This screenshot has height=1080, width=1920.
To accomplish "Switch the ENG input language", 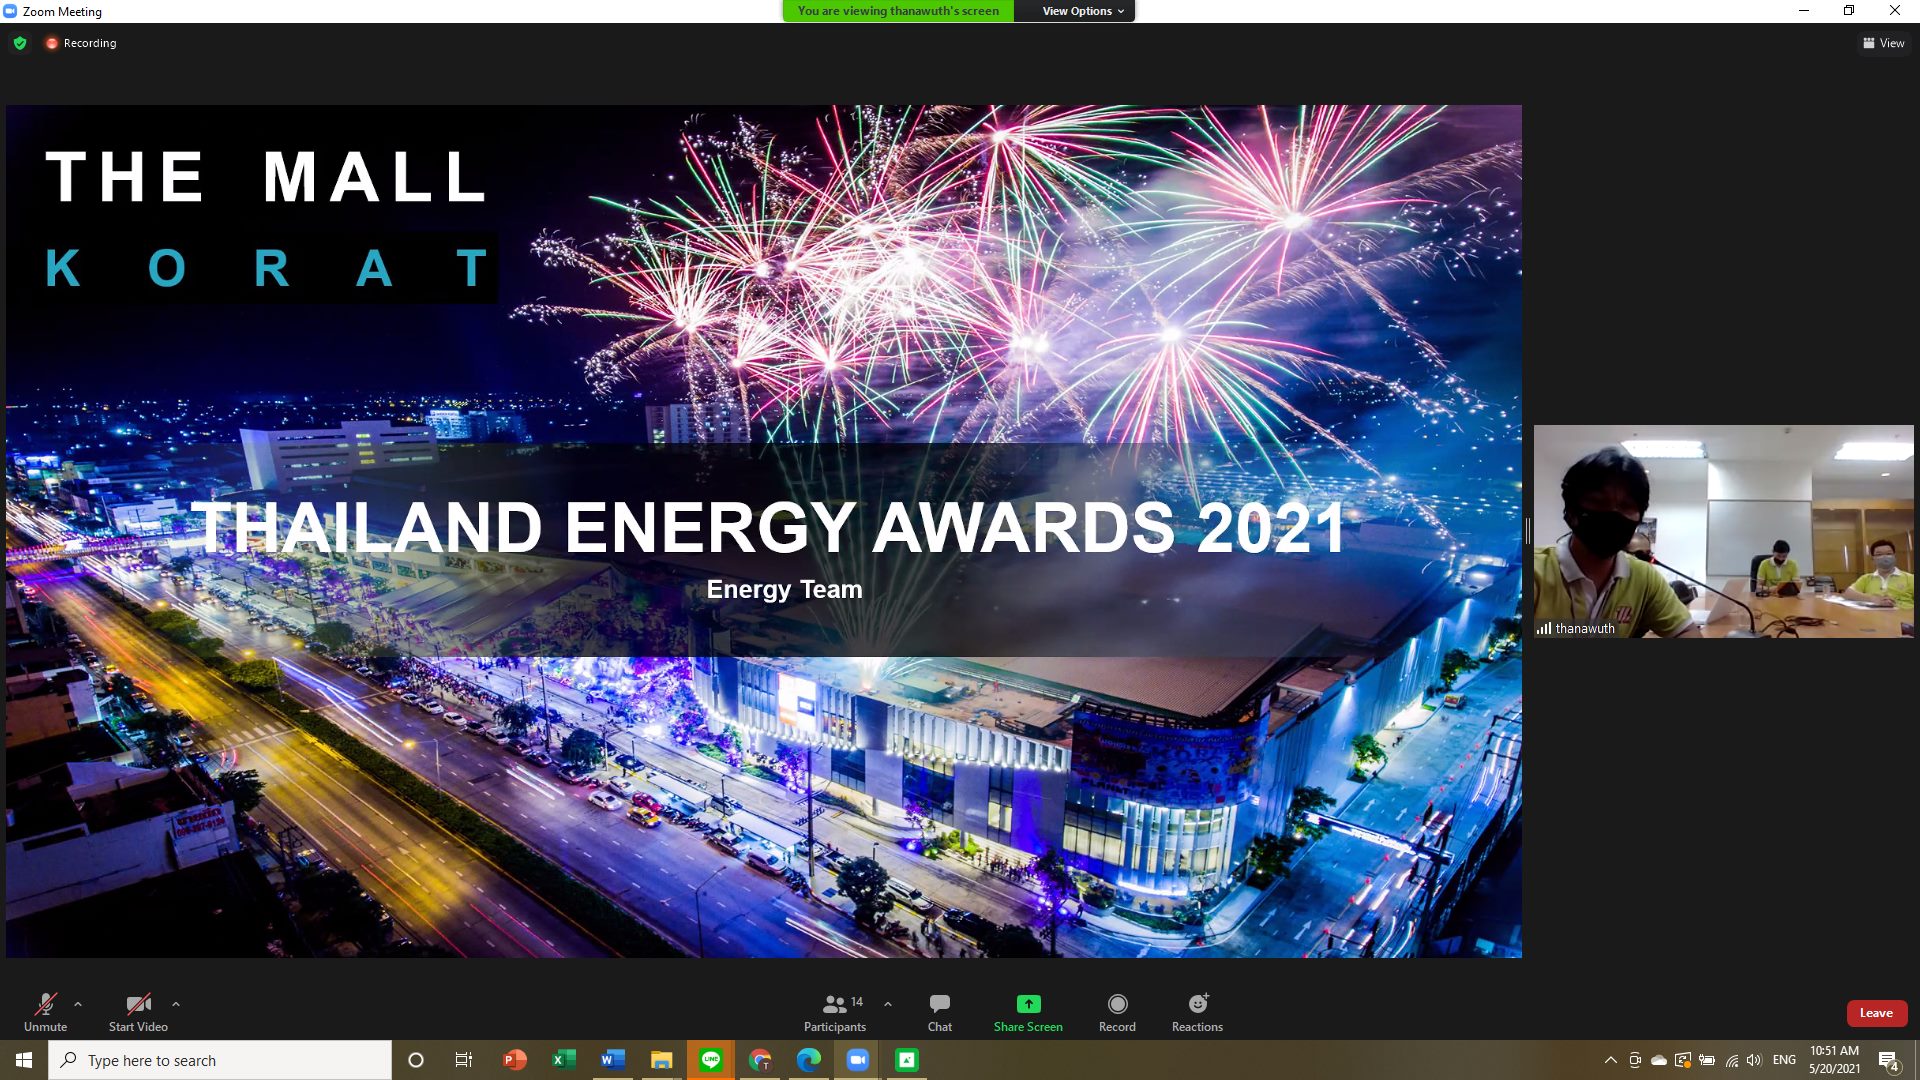I will click(x=1784, y=1060).
